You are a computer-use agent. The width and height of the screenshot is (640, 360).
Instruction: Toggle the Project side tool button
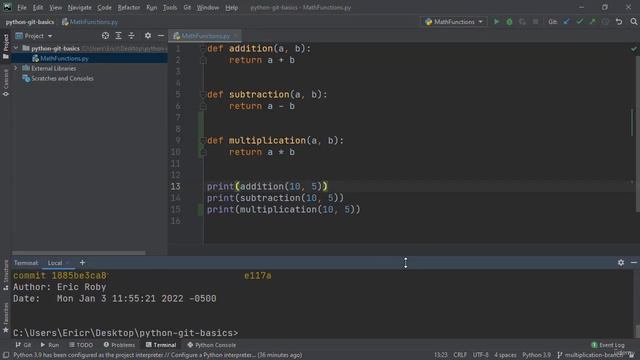(x=6, y=46)
